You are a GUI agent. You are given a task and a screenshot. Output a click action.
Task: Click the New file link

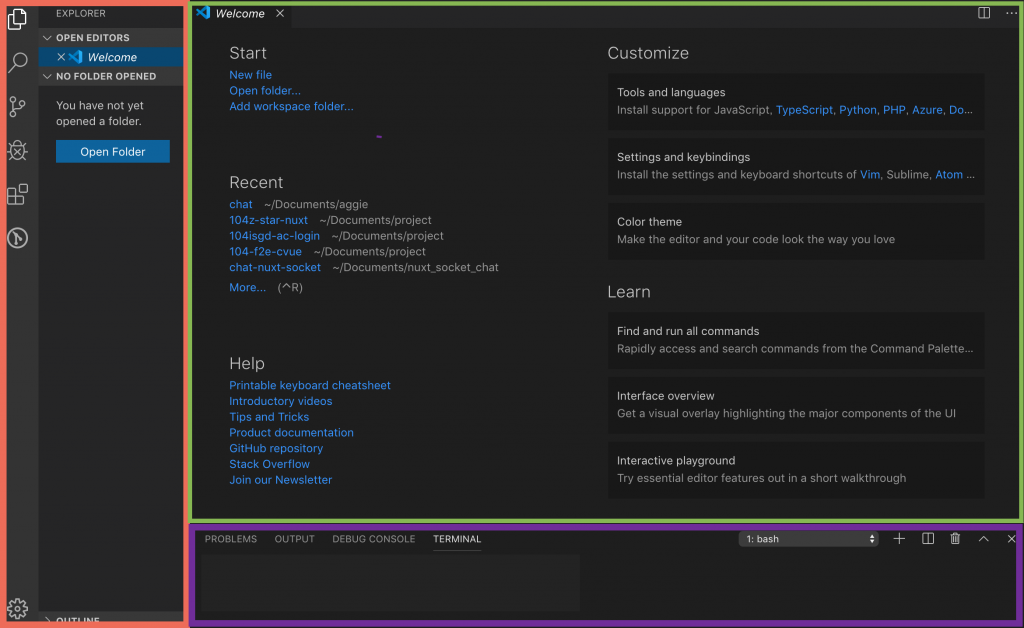pyautogui.click(x=250, y=74)
